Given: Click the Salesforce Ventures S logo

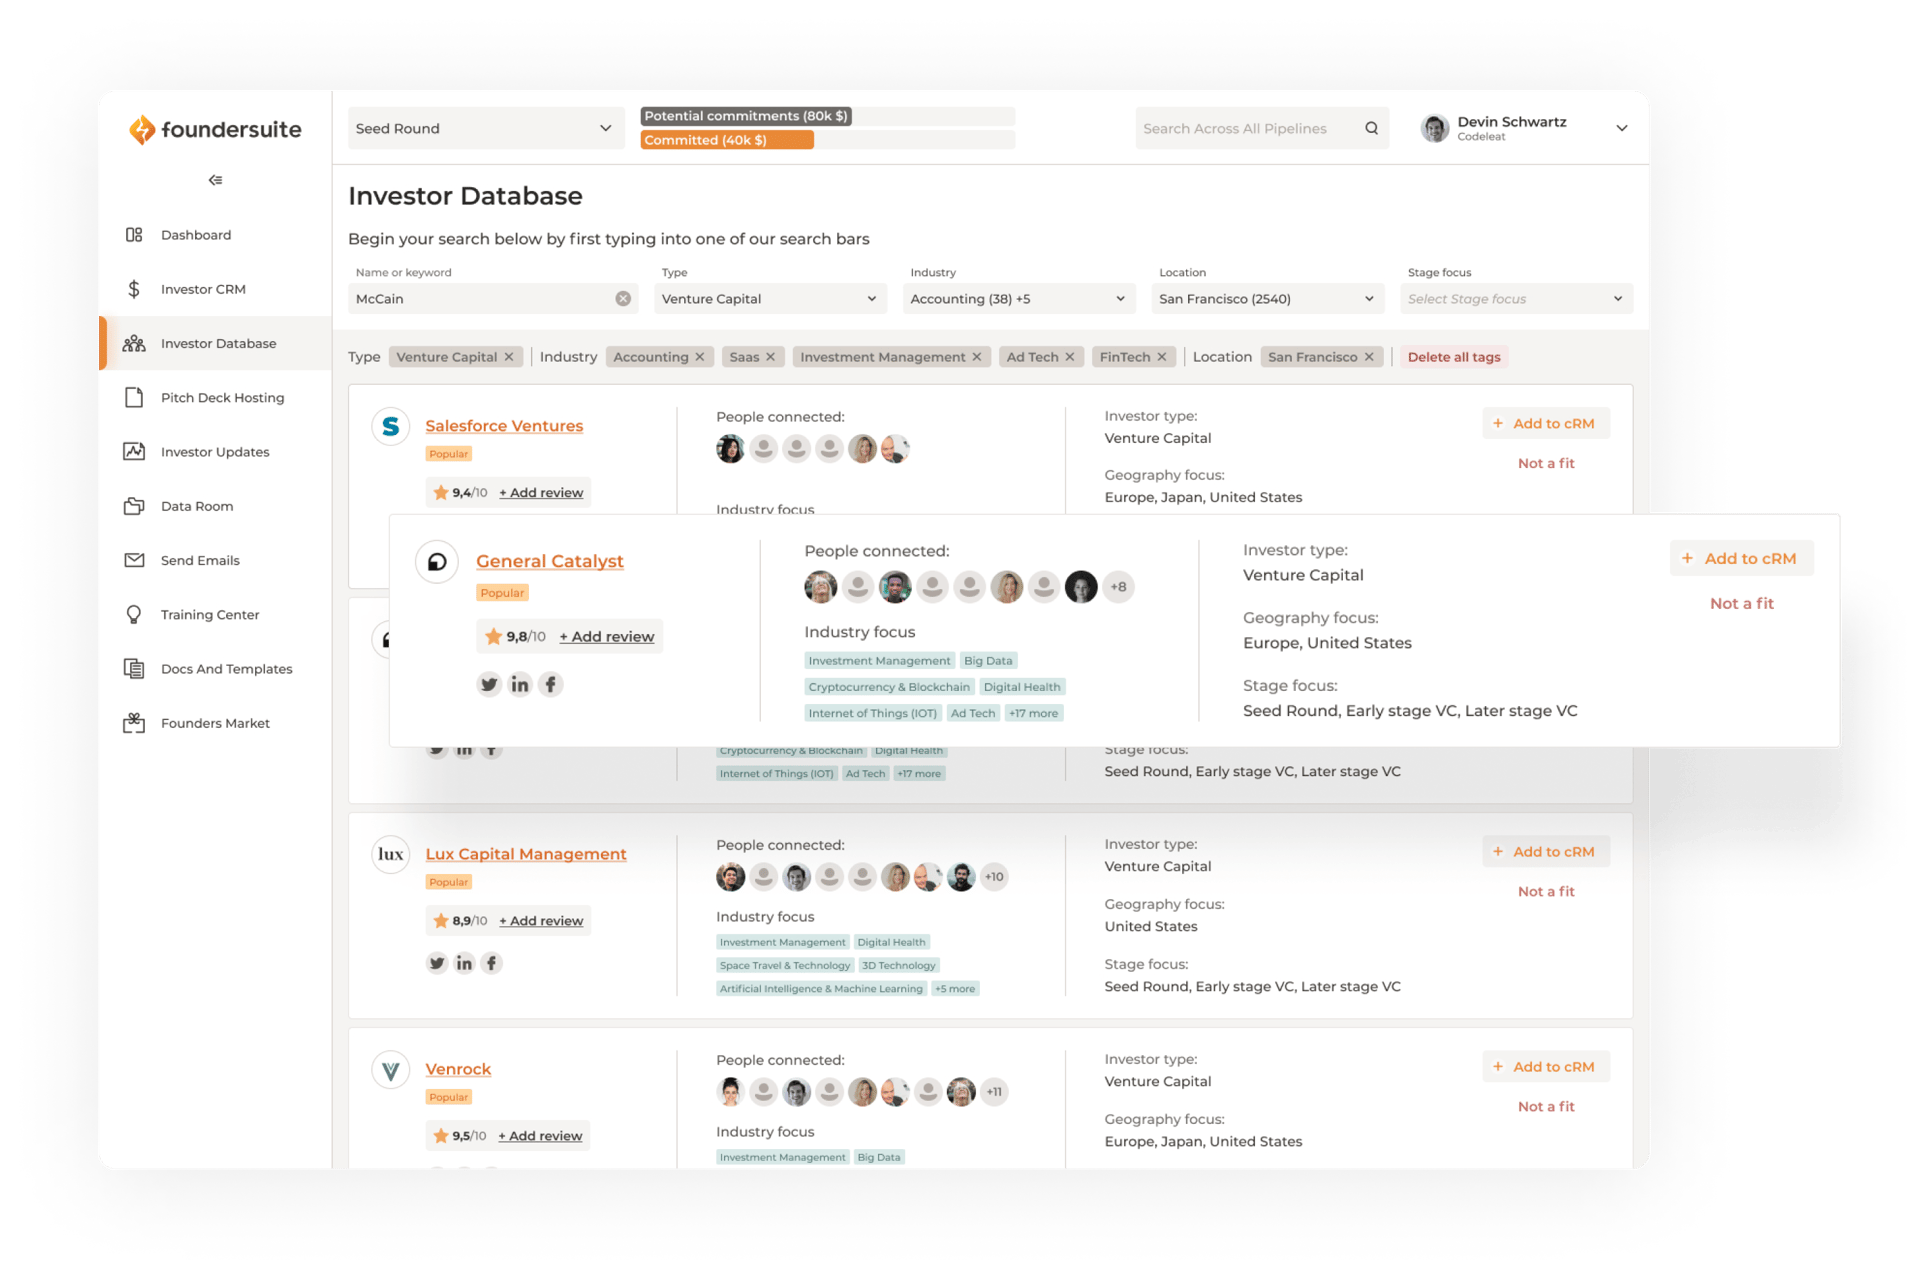Looking at the screenshot, I should point(391,426).
